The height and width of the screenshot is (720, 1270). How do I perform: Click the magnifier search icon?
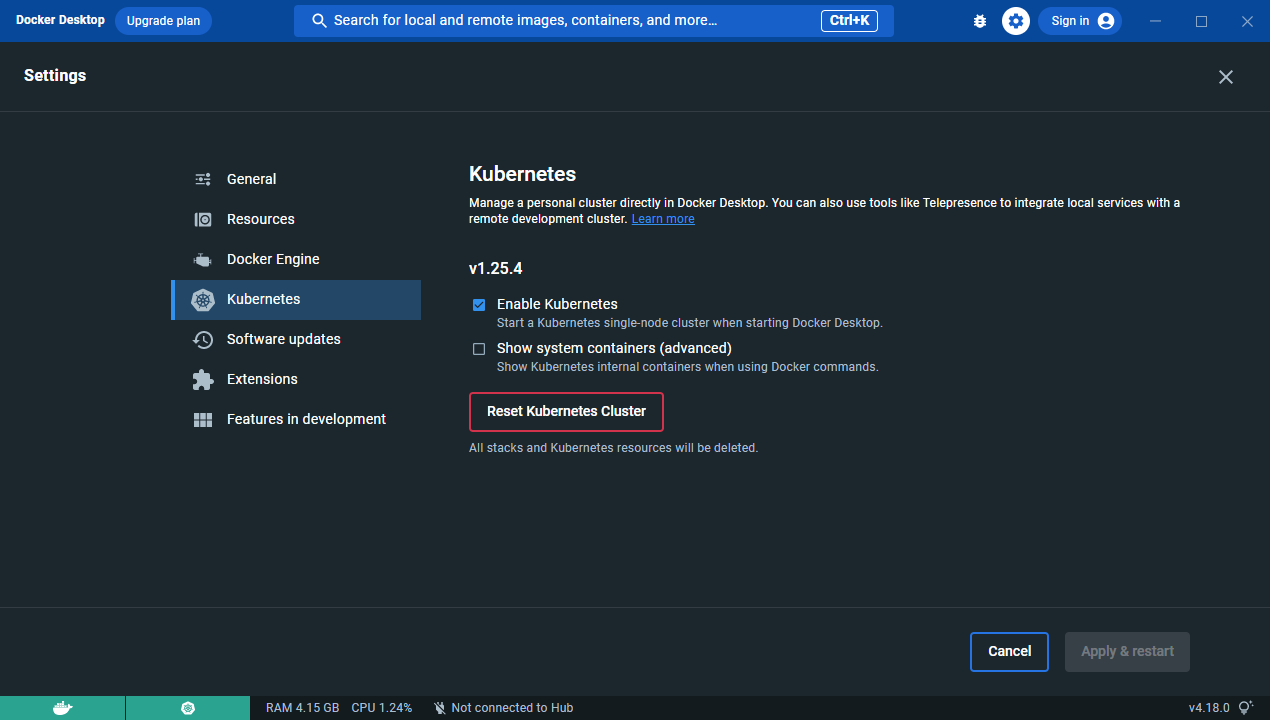tap(320, 21)
